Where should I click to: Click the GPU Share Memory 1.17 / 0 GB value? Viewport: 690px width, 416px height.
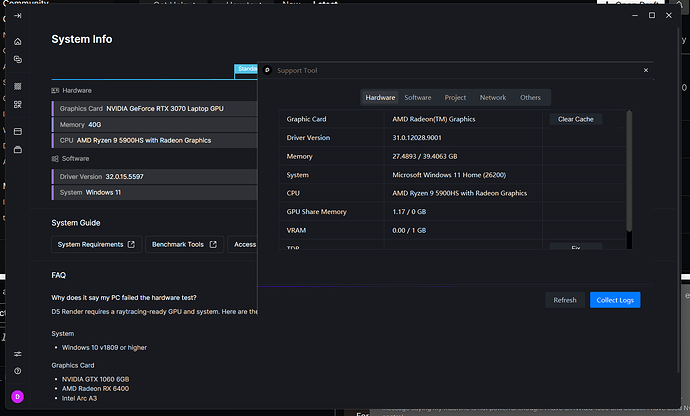pos(409,212)
